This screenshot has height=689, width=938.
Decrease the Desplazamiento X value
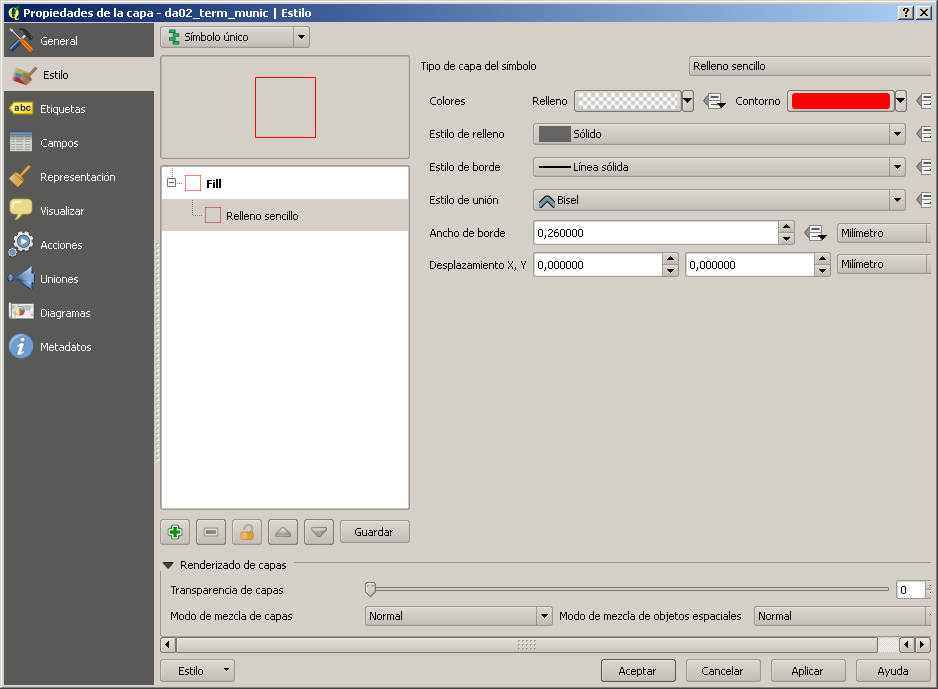[671, 270]
